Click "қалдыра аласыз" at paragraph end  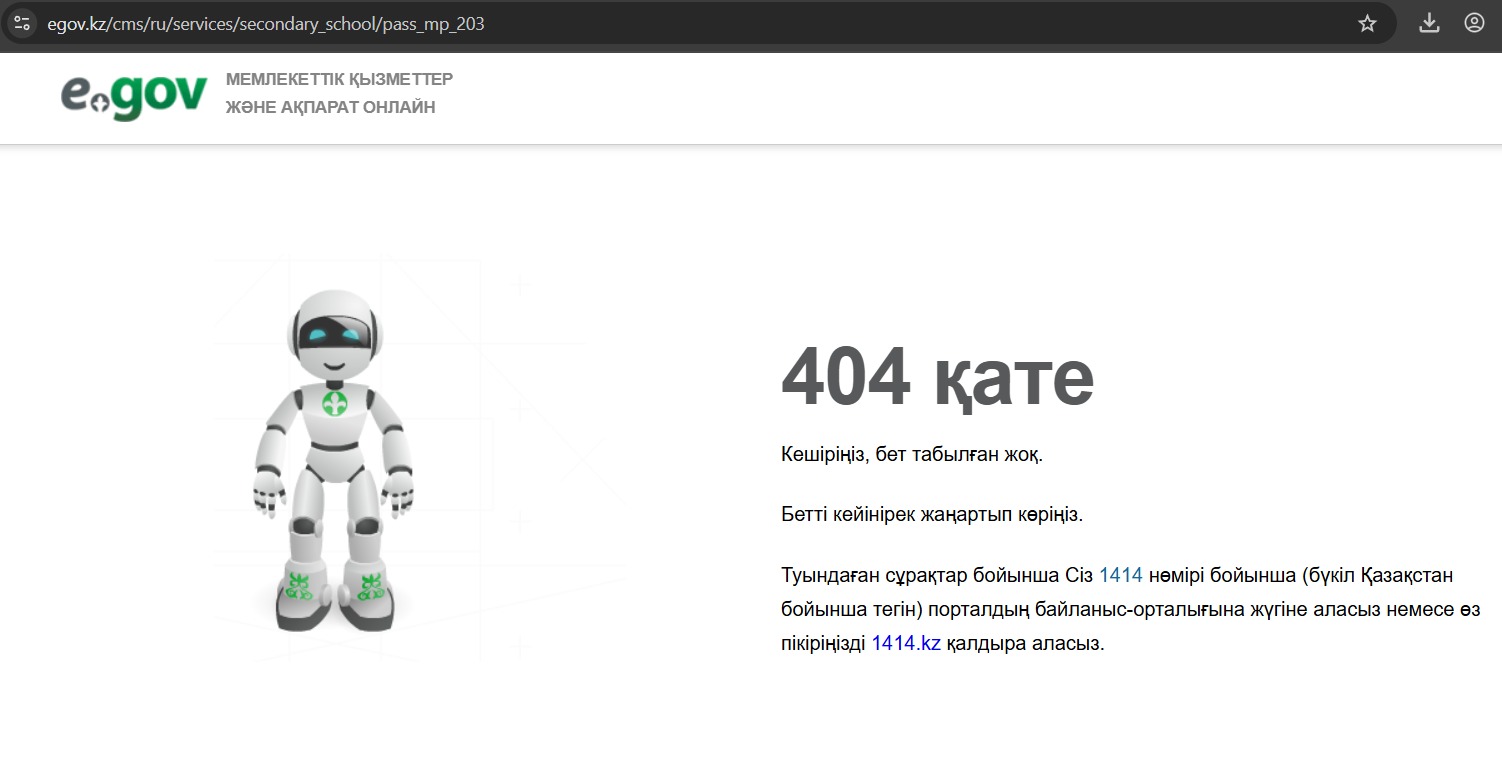pos(1024,644)
